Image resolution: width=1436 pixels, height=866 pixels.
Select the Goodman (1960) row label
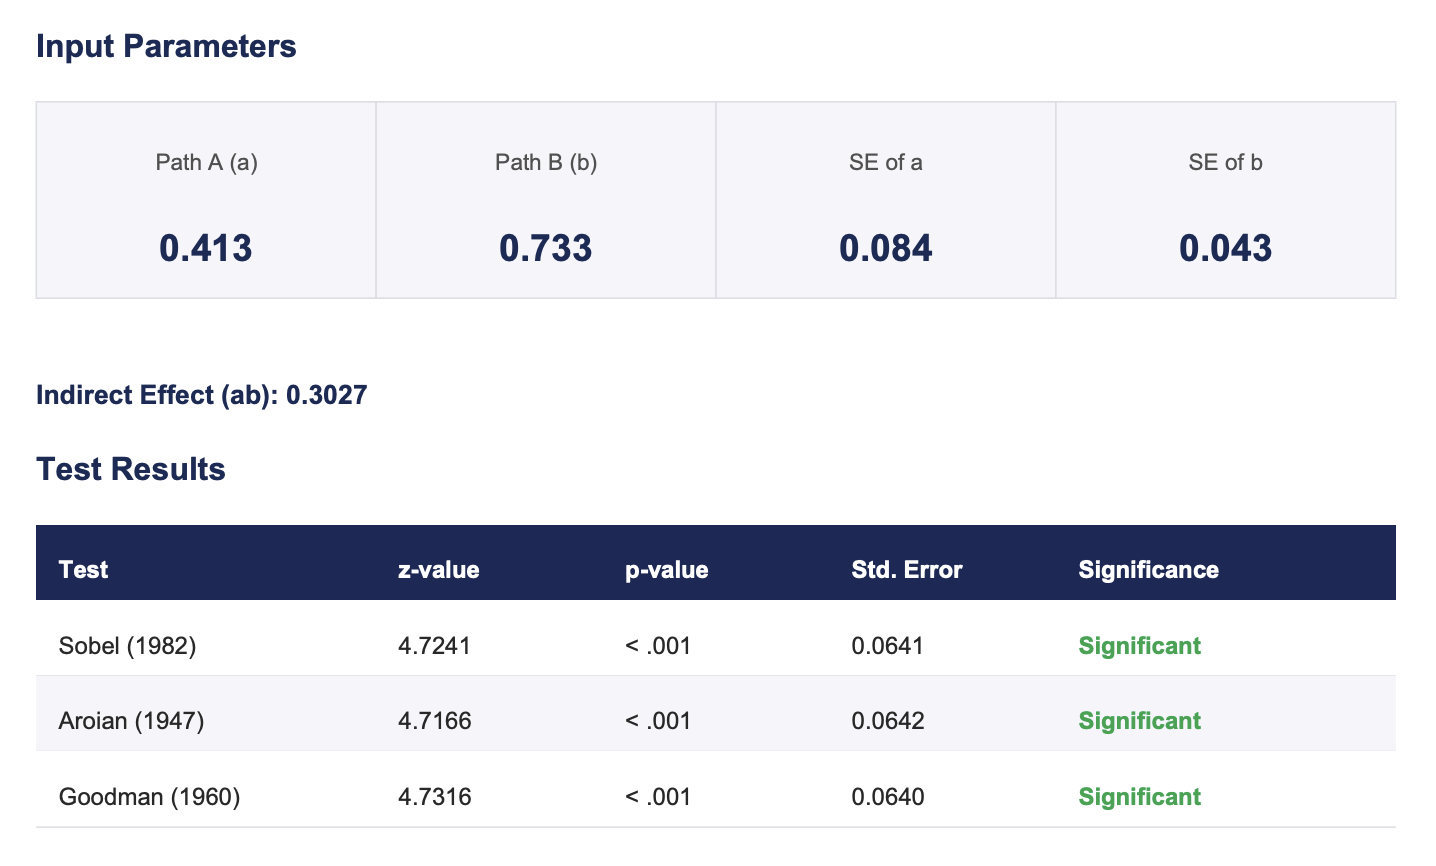[x=149, y=797]
